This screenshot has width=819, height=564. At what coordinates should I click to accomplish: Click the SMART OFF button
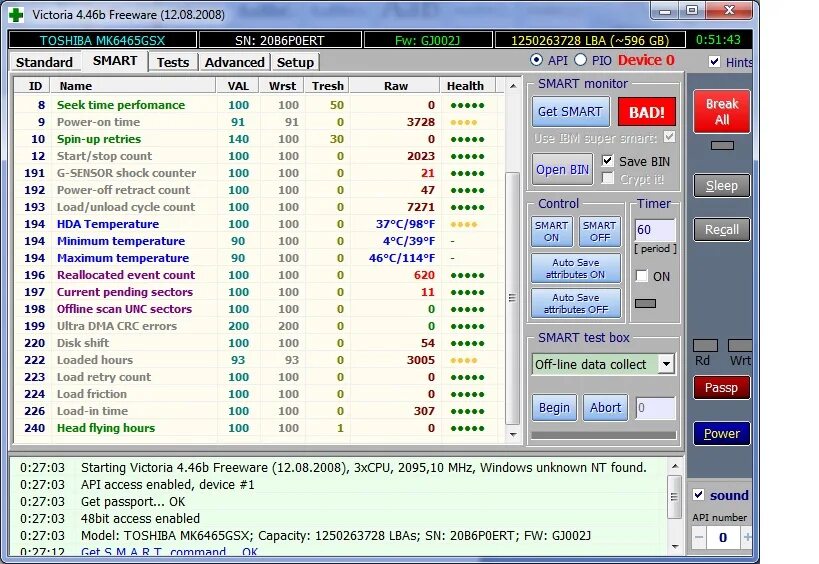click(600, 231)
